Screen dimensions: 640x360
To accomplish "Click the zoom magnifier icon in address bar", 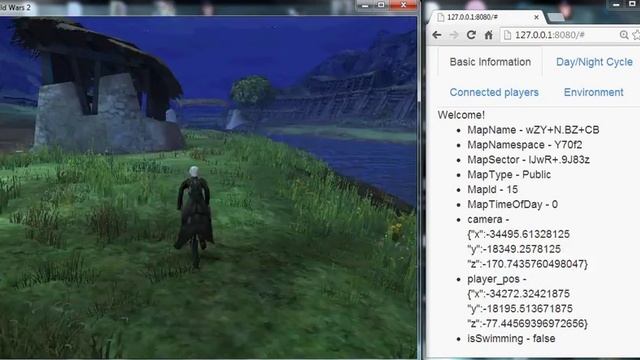I will [x=624, y=35].
